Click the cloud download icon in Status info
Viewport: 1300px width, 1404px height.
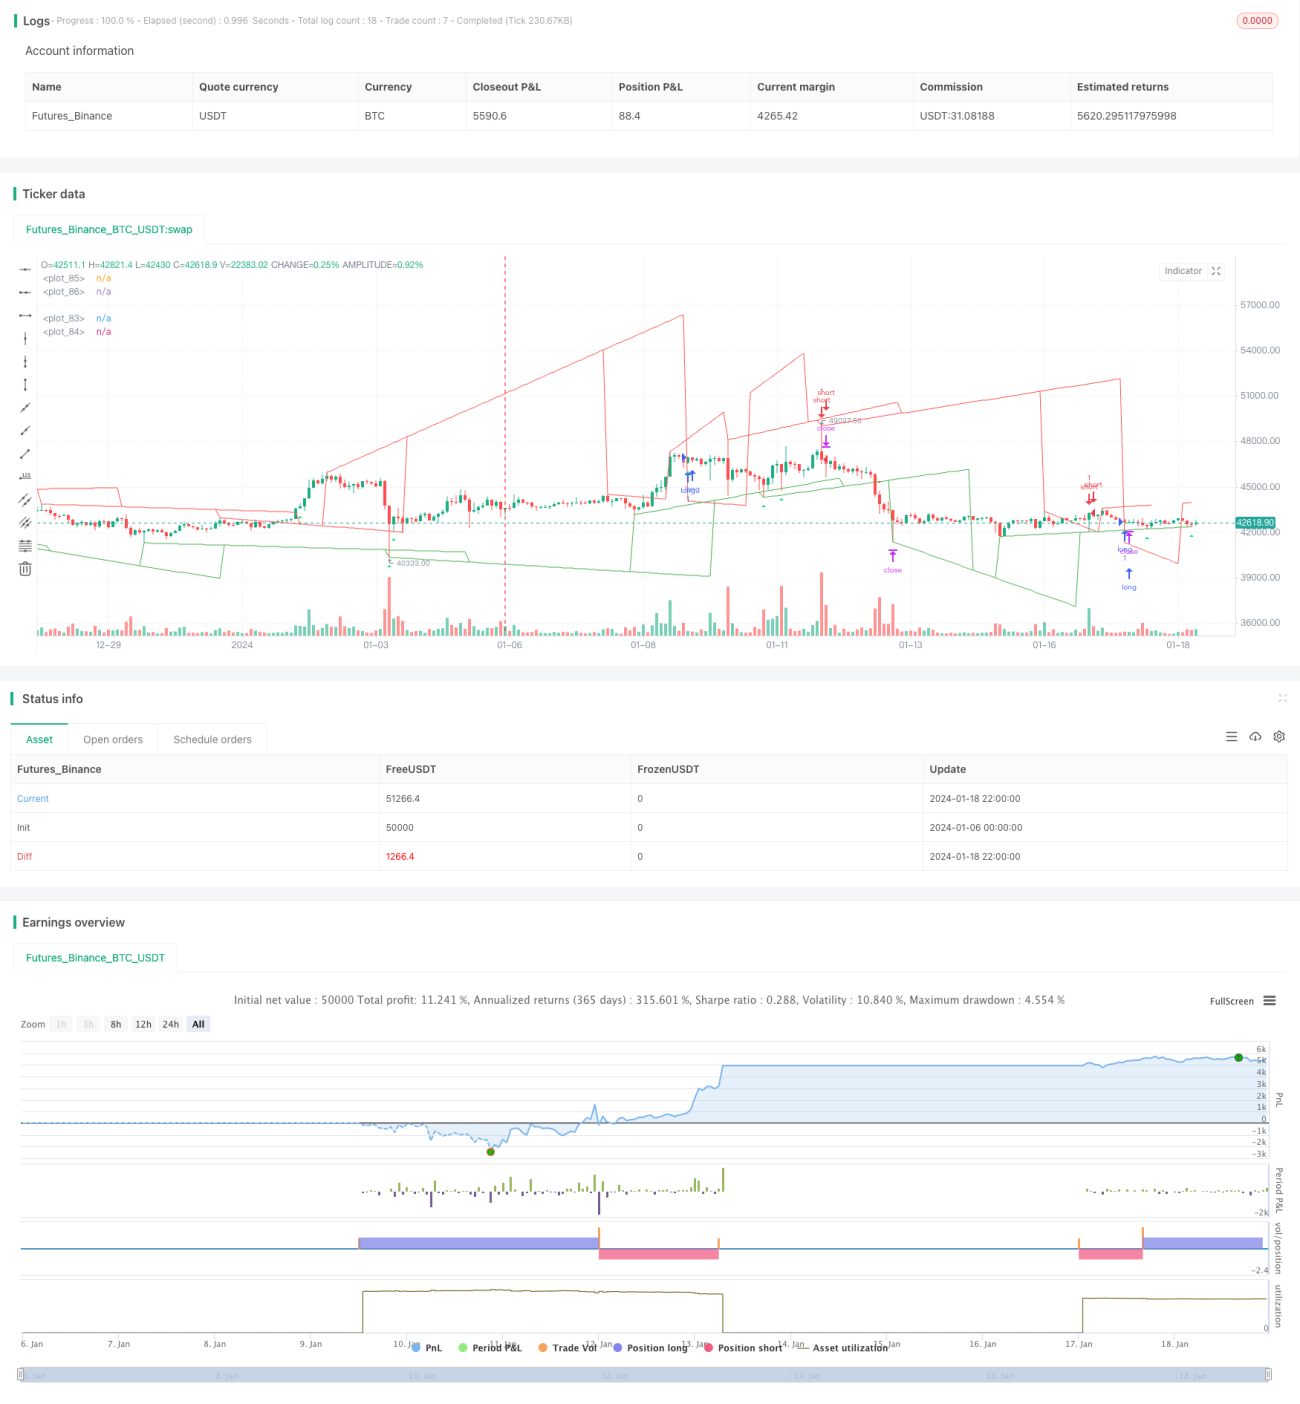click(1255, 737)
